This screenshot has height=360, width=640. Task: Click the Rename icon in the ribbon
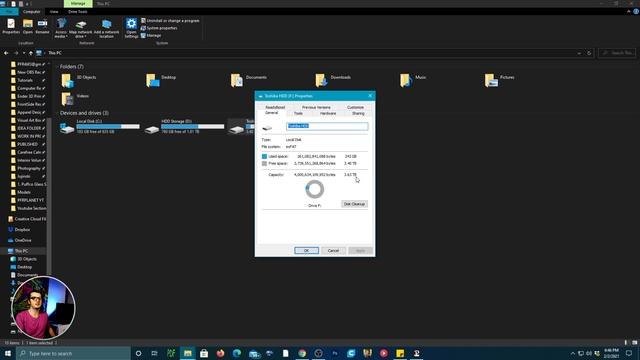tap(42, 27)
